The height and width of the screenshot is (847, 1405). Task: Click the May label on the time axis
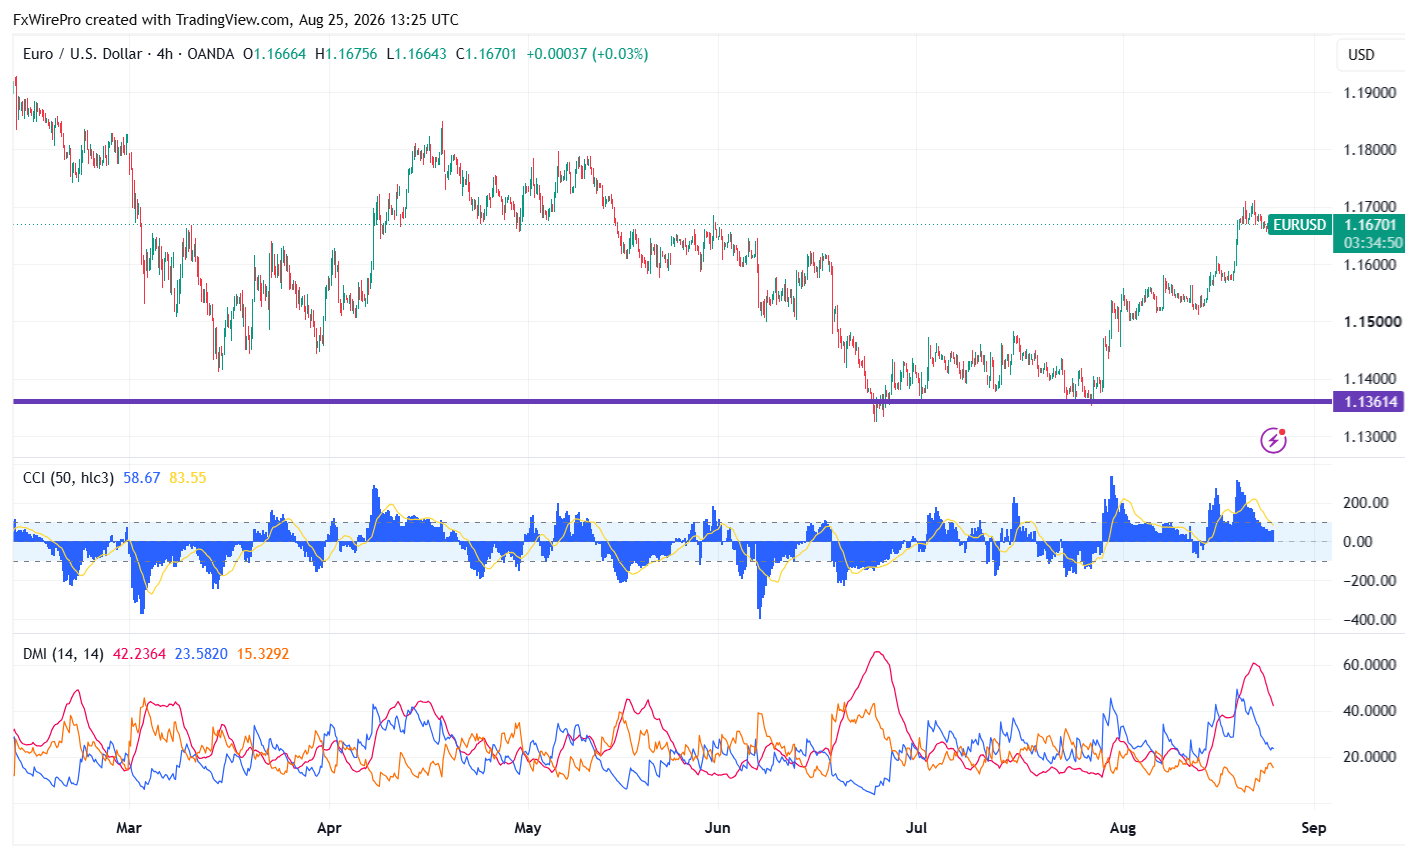point(528,828)
